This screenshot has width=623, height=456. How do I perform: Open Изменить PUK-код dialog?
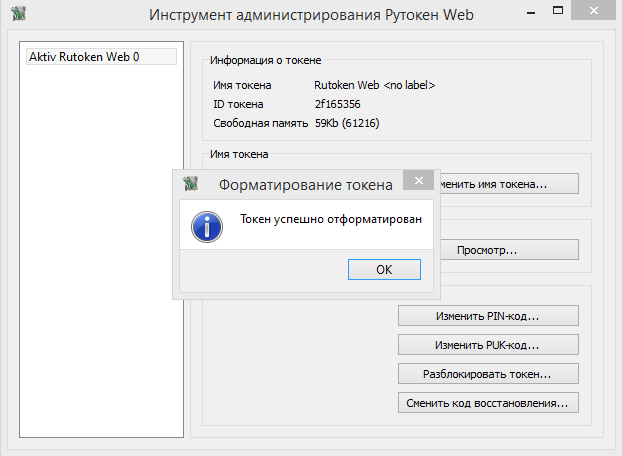(x=488, y=345)
